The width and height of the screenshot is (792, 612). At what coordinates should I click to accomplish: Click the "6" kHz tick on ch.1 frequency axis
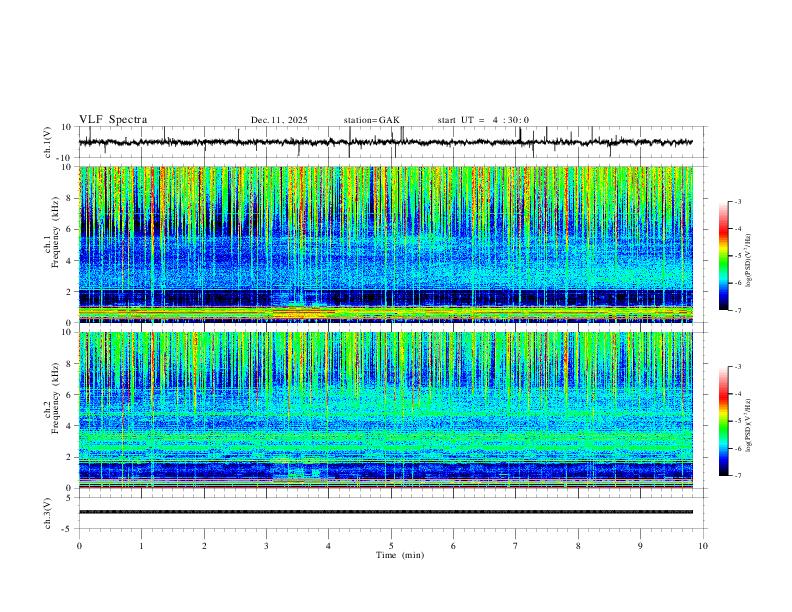[x=70, y=229]
